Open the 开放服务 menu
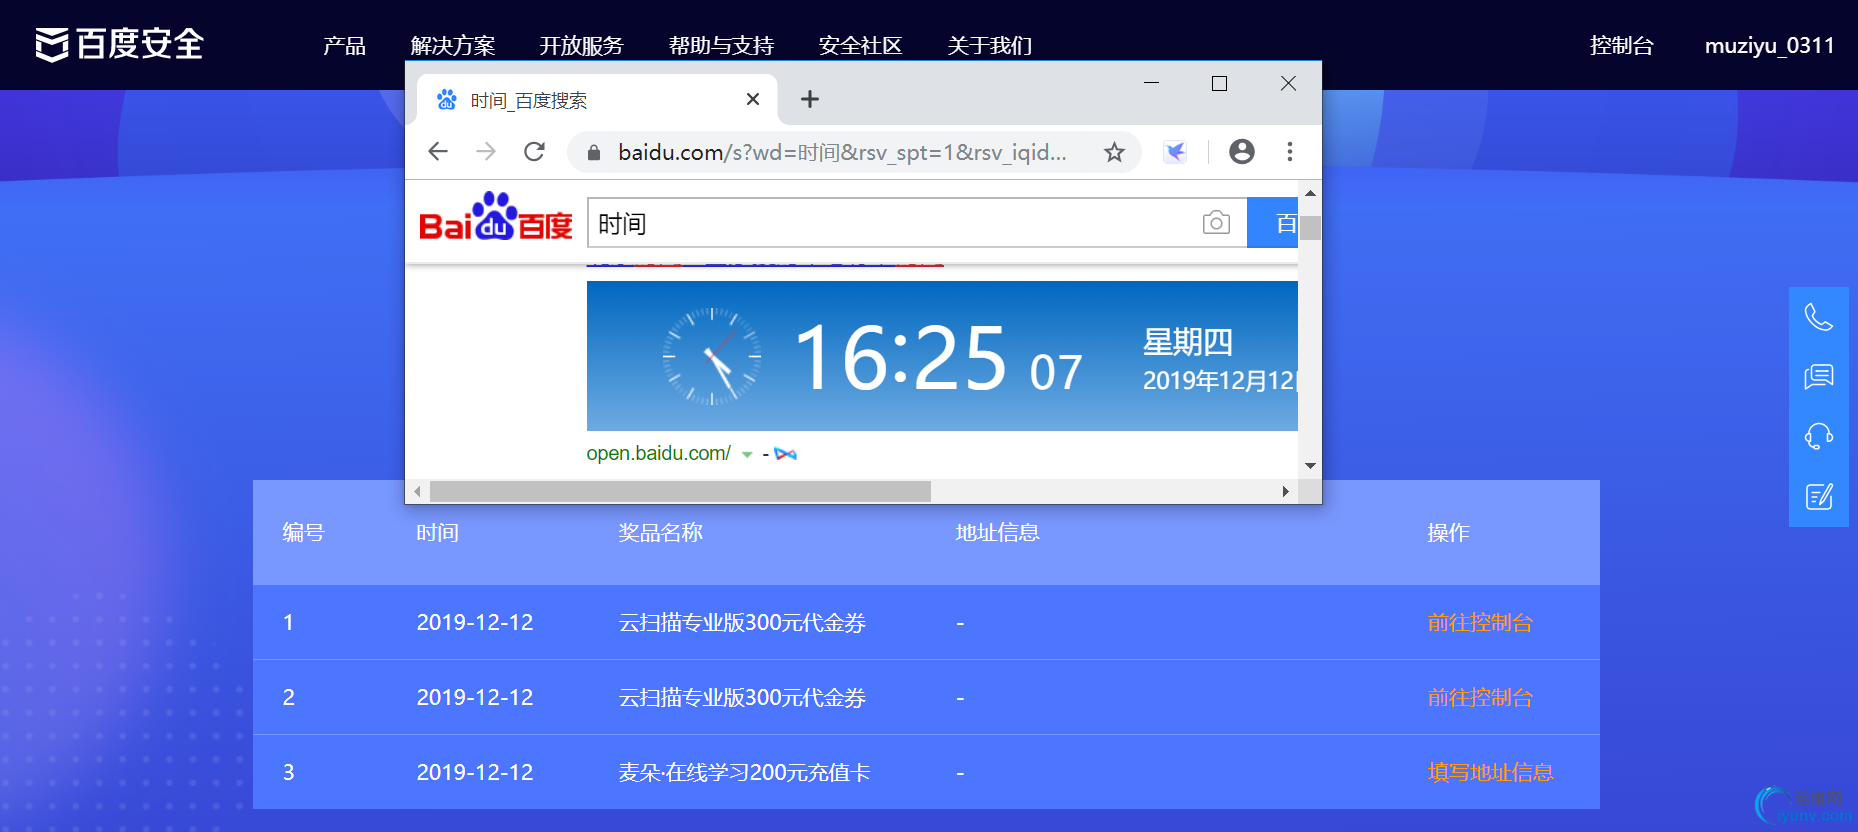This screenshot has height=832, width=1858. pos(582,46)
